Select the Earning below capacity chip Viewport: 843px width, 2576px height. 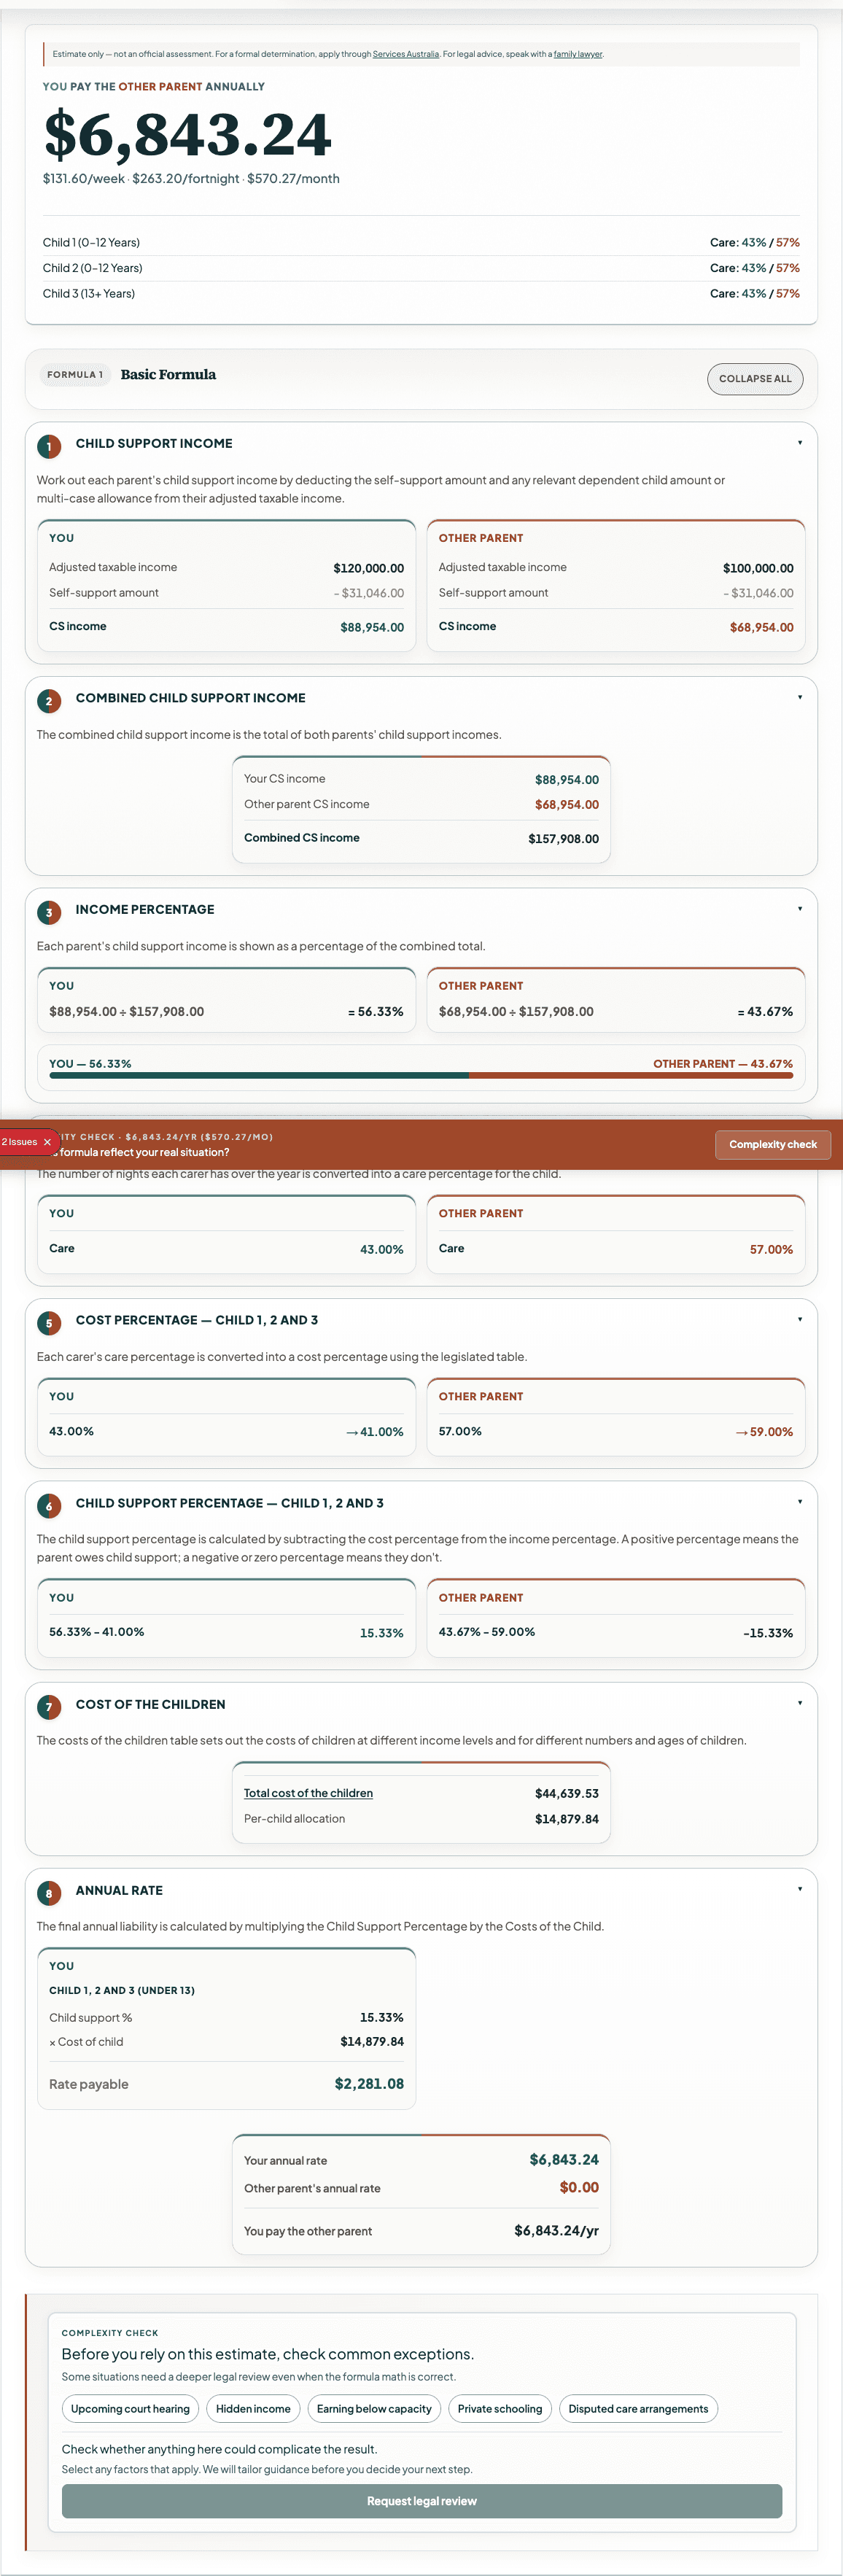coord(374,2409)
